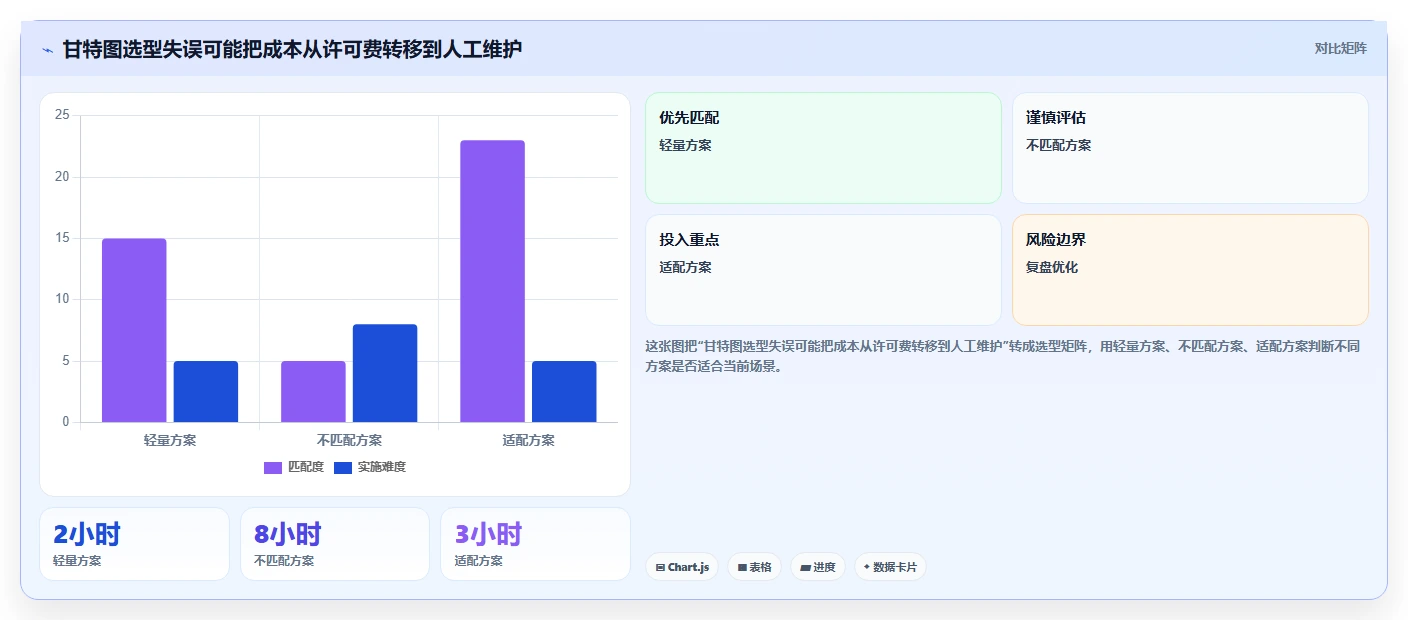This screenshot has width=1408, height=620.
Task: Click the 表格 tag chip
Action: (x=754, y=567)
